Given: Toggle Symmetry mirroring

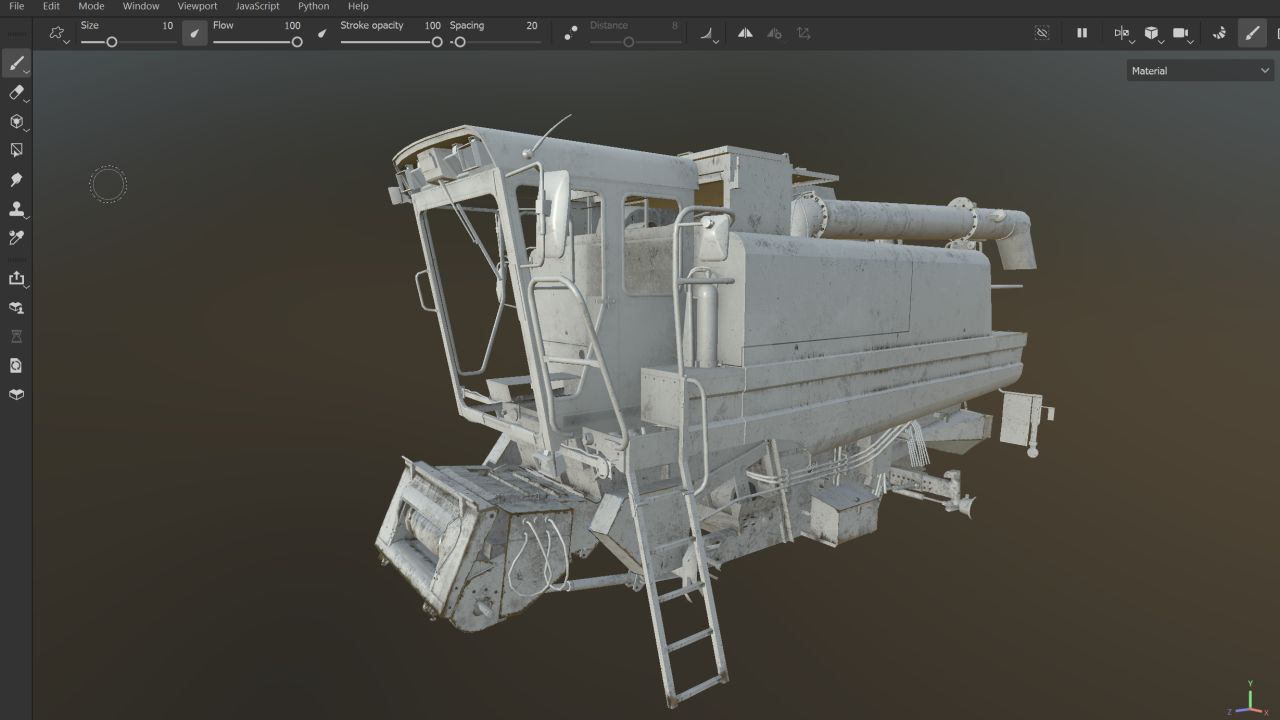Looking at the screenshot, I should click(x=745, y=33).
